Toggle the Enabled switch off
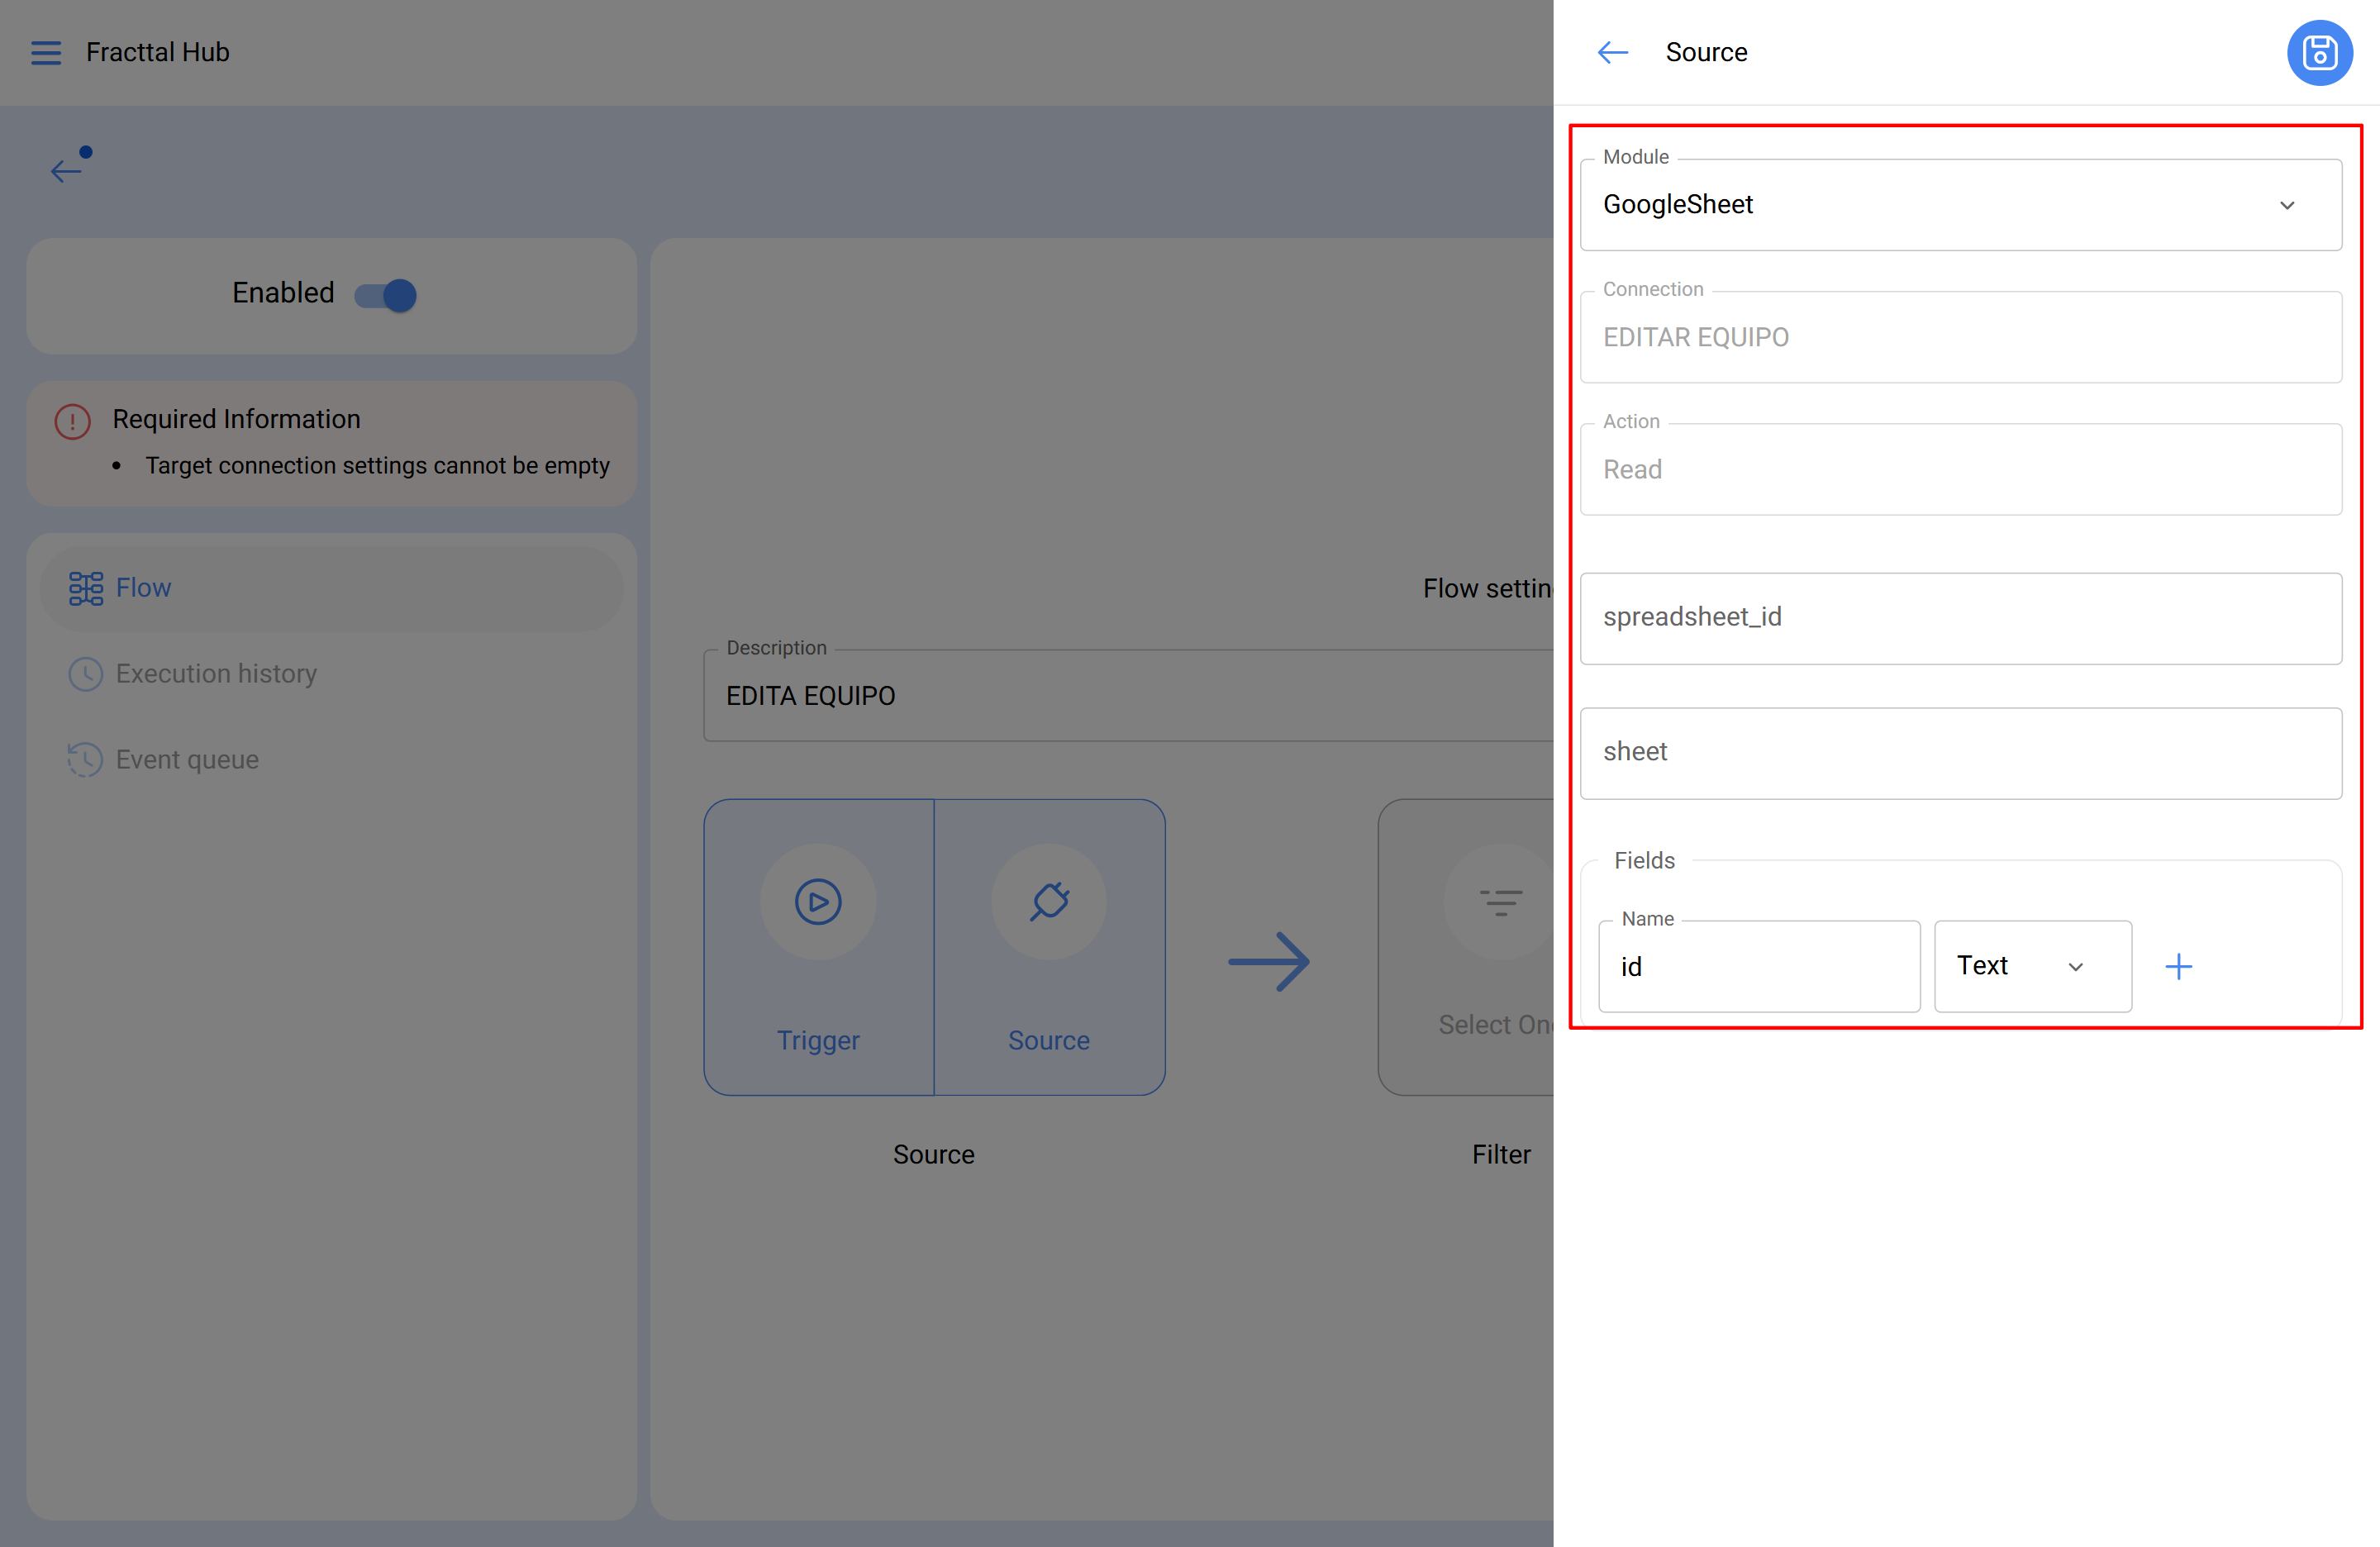 tap(387, 295)
